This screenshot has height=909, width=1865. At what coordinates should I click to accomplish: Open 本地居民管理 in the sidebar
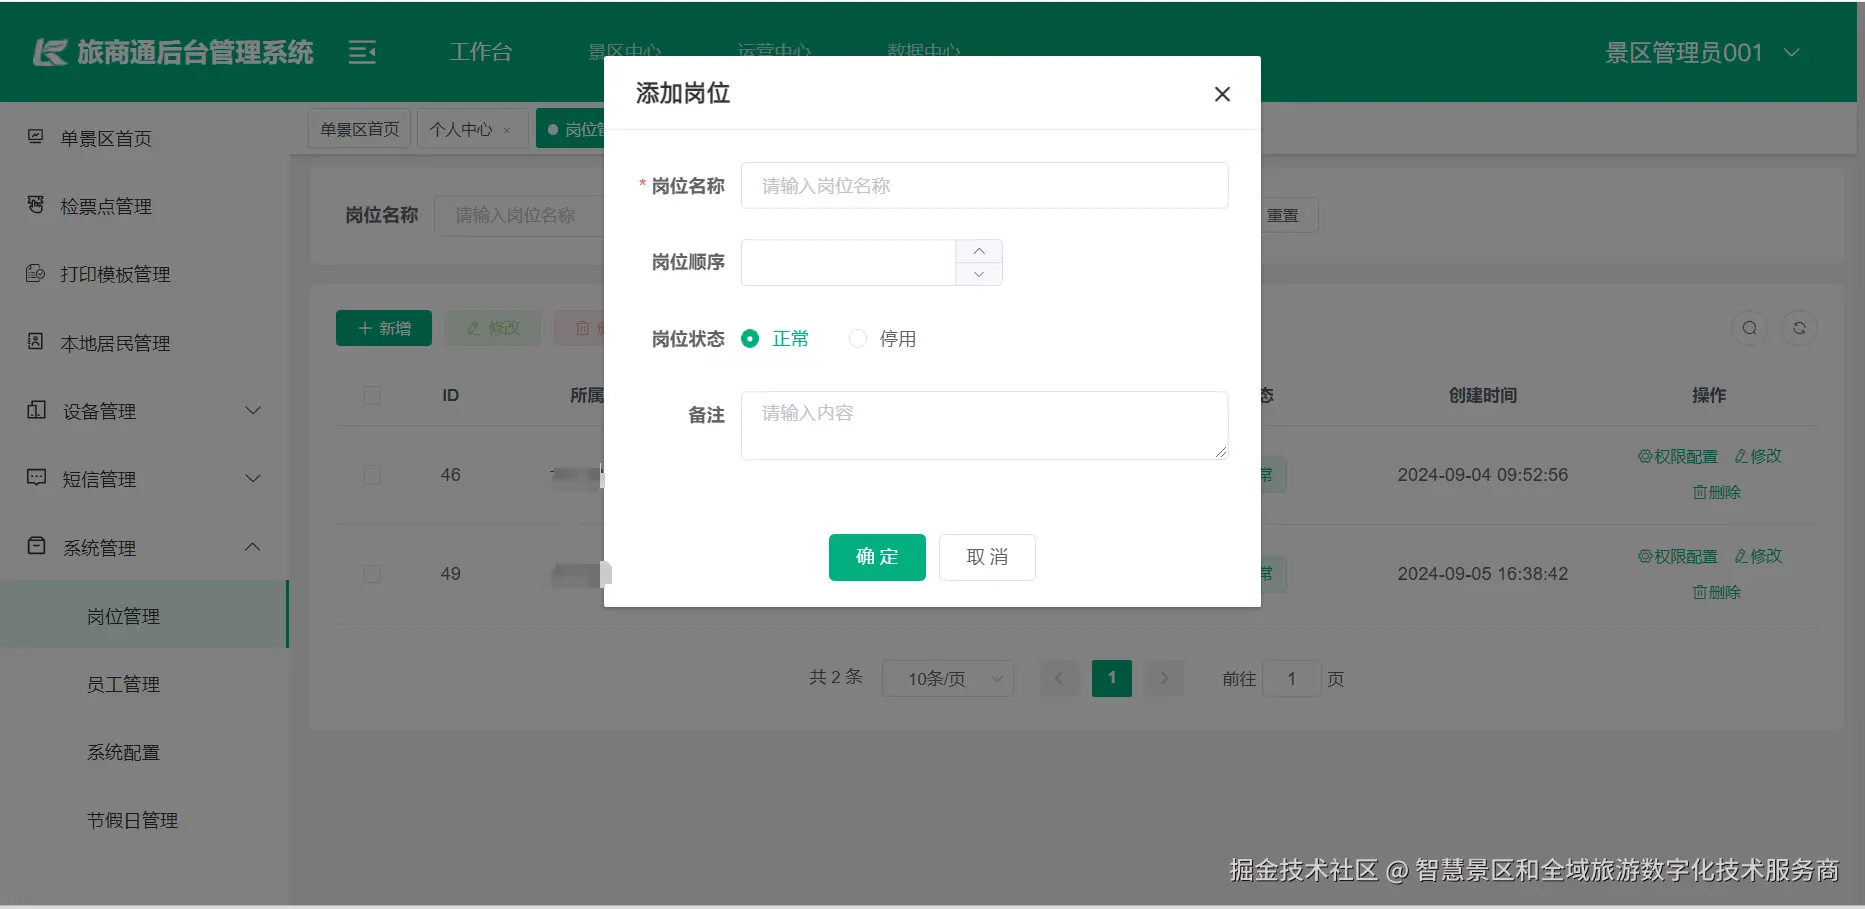113,342
